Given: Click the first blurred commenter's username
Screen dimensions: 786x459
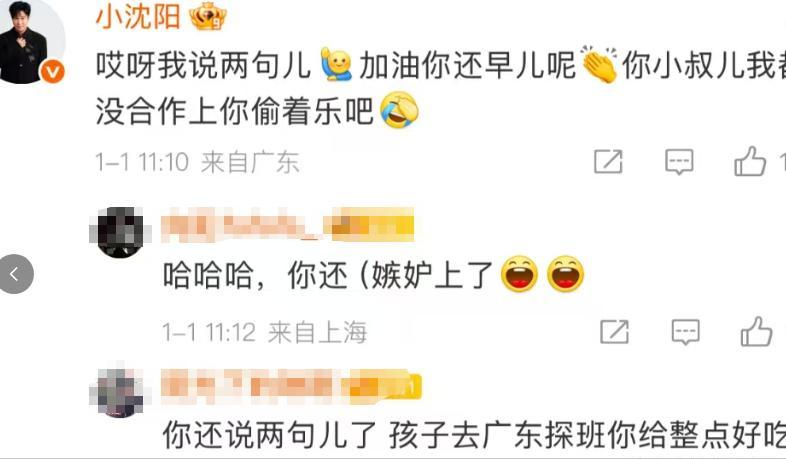Looking at the screenshot, I should point(288,224).
